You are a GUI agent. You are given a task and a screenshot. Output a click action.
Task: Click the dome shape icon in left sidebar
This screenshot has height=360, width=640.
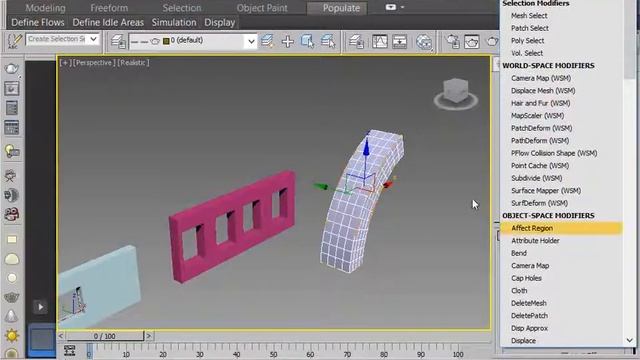12,259
